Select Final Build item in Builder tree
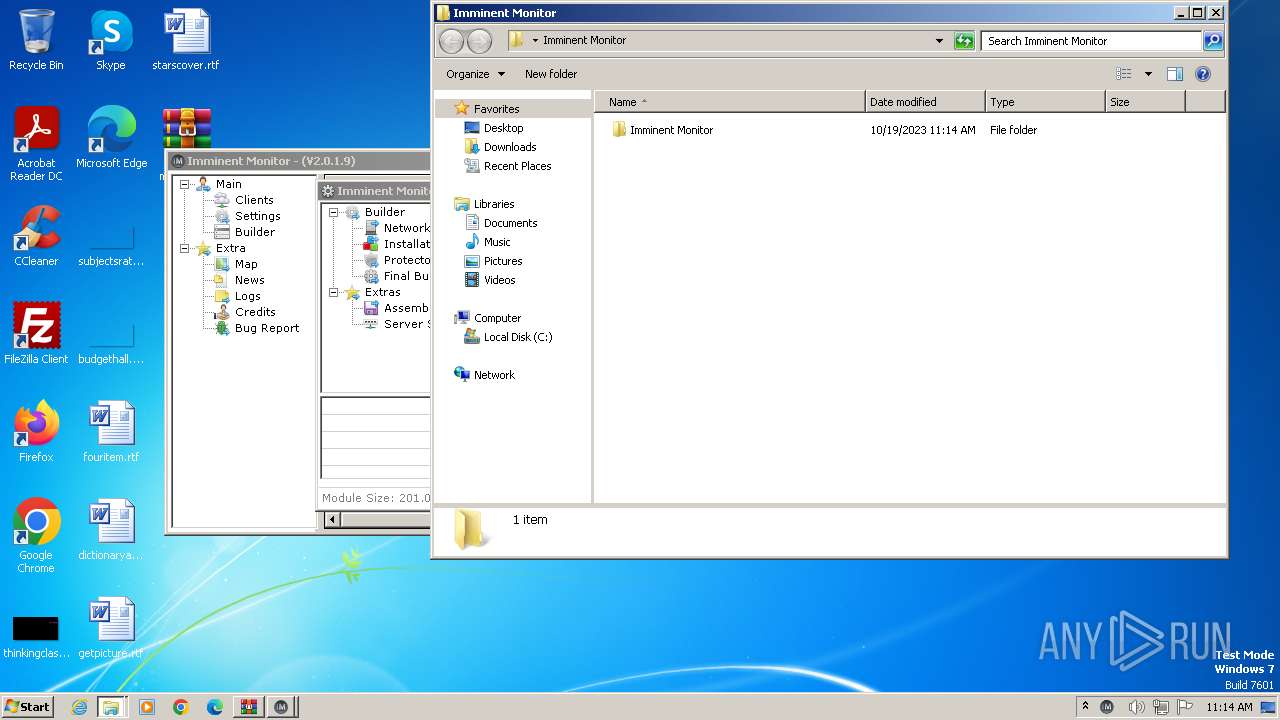This screenshot has height=720, width=1280. pos(406,276)
